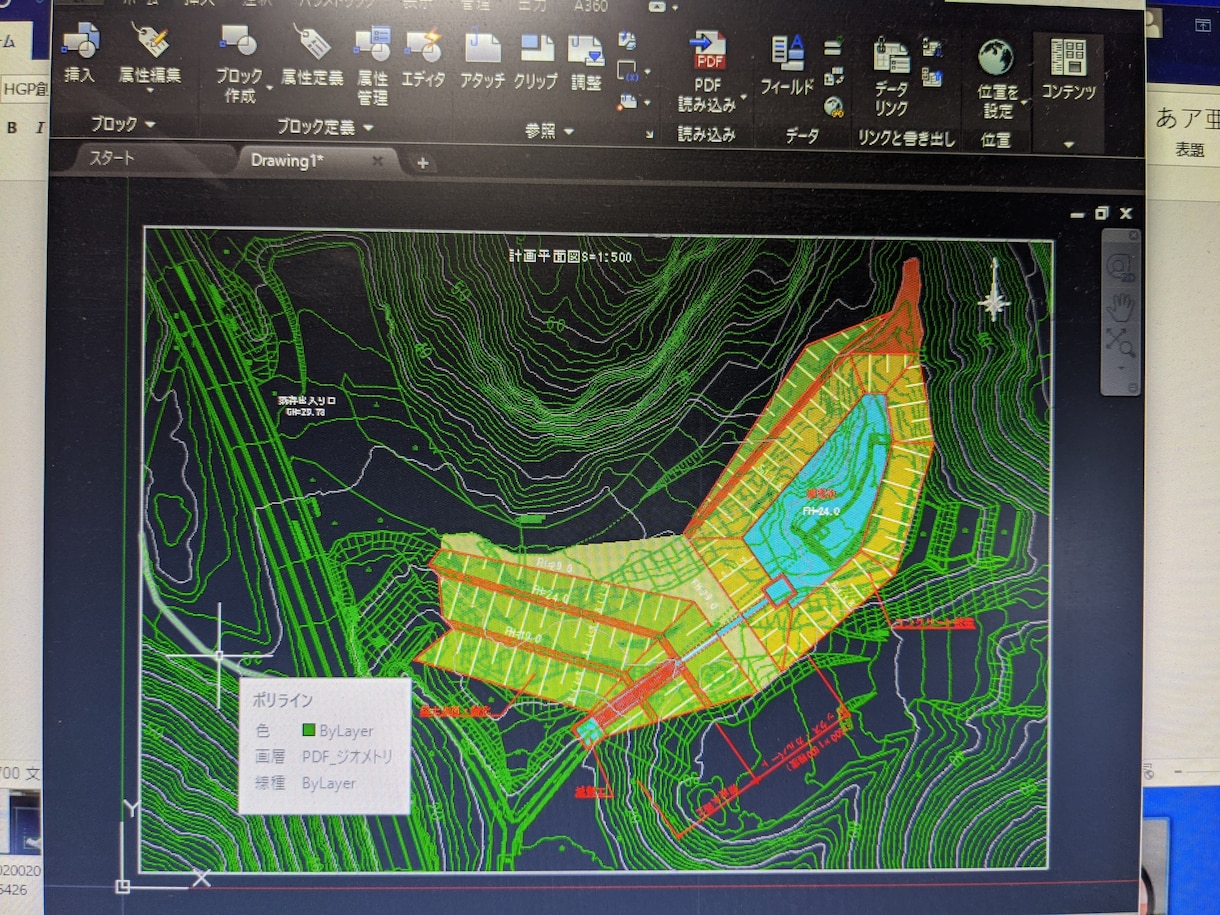Close the Drawing1* tab
This screenshot has height=915, width=1220.
point(377,160)
